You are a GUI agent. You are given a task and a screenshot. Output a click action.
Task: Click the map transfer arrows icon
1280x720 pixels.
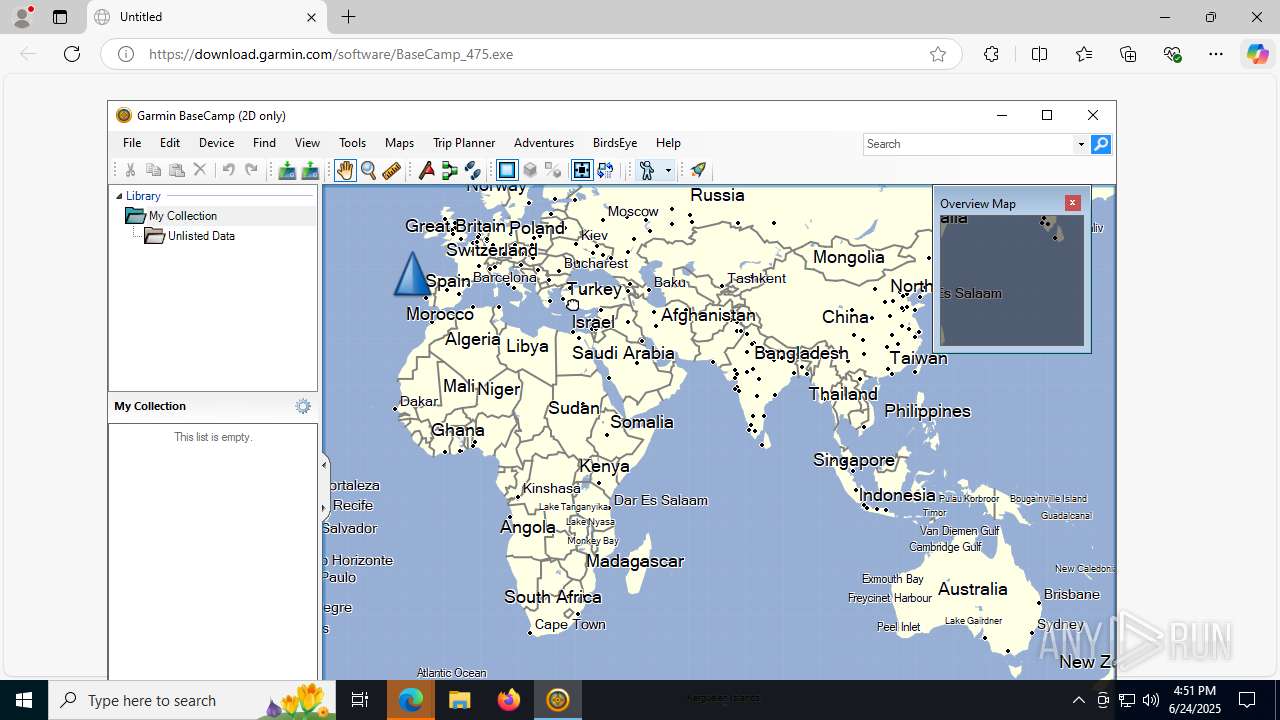605,170
